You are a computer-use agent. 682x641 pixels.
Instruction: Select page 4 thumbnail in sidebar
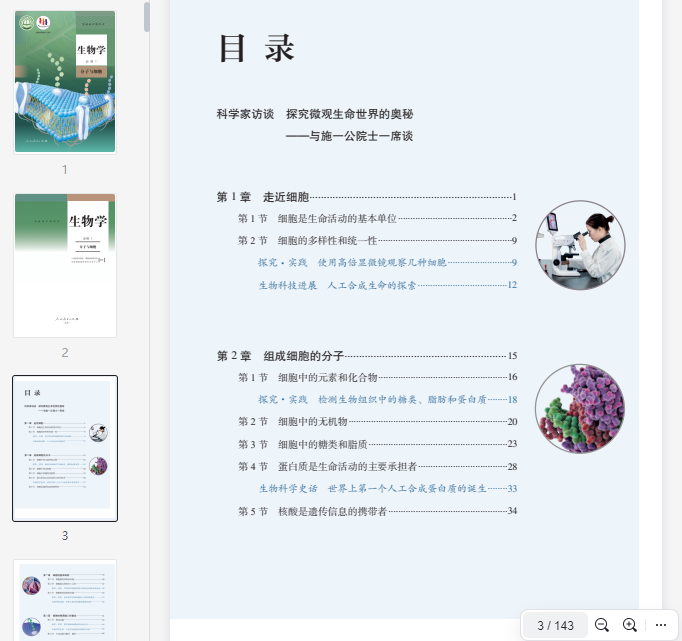tap(65, 600)
